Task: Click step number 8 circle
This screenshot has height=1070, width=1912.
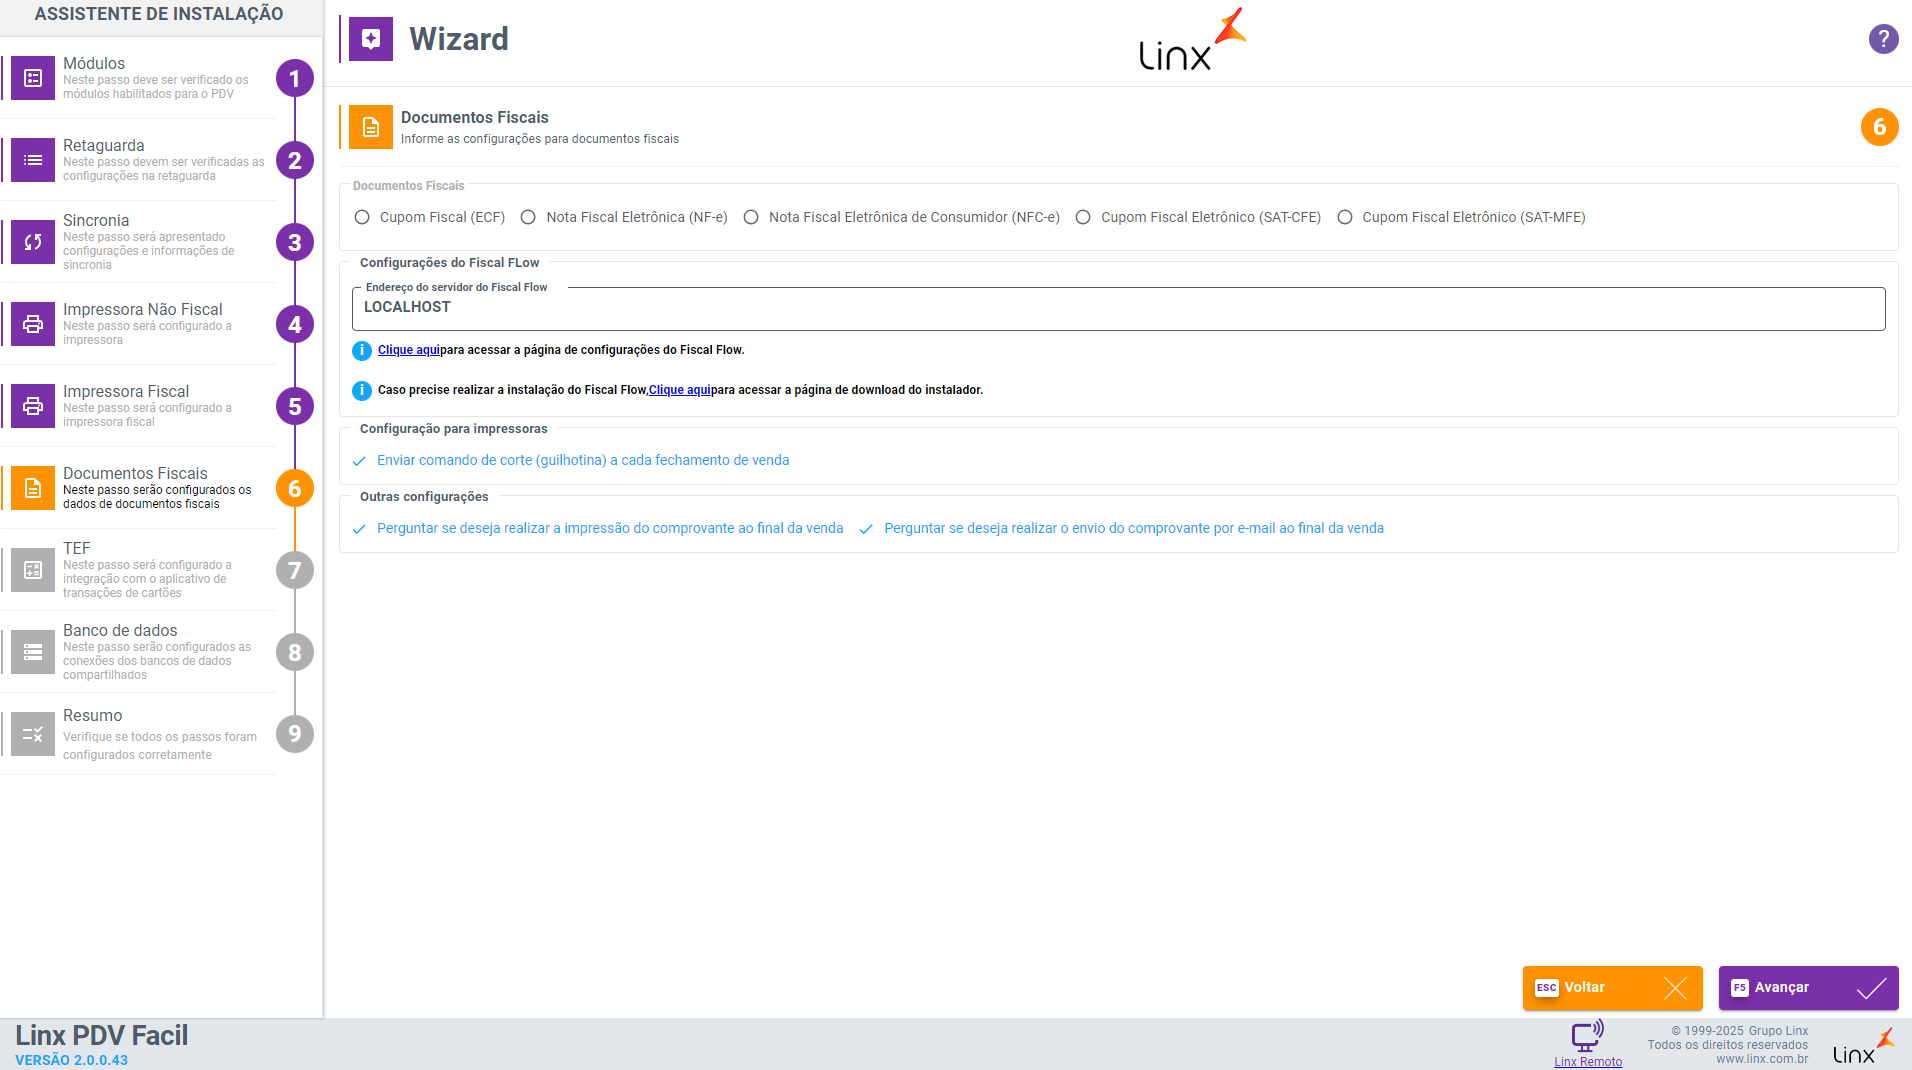Action: pos(295,652)
